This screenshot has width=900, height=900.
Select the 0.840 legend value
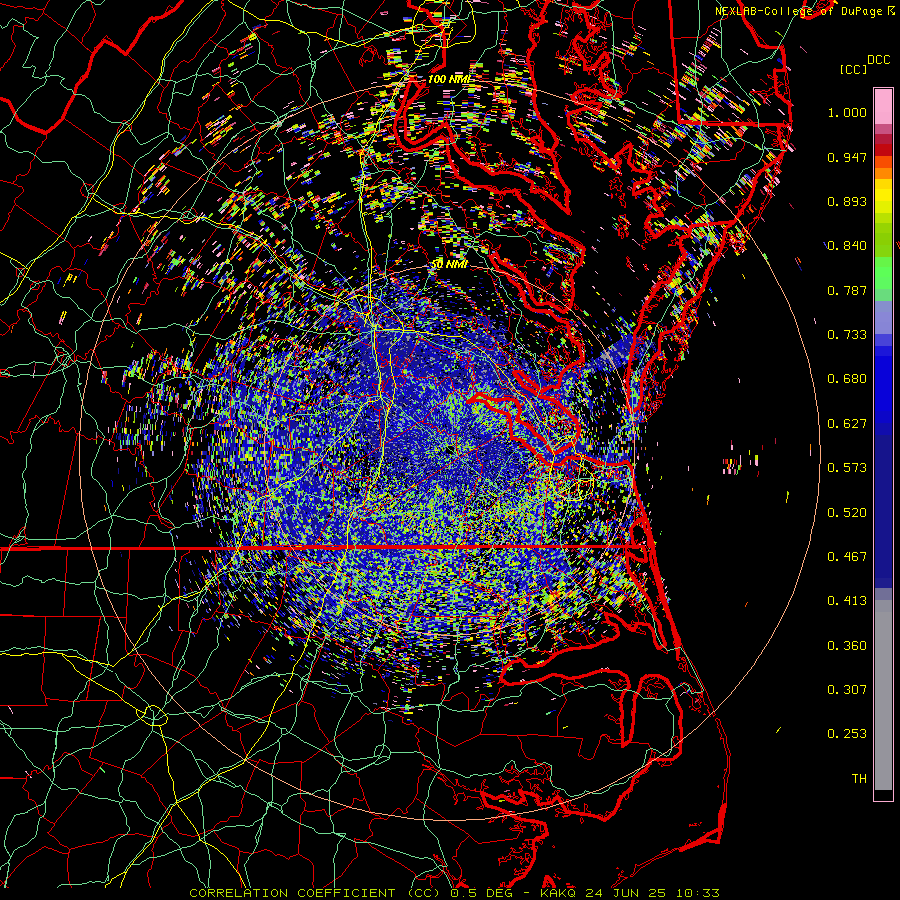pyautogui.click(x=847, y=246)
